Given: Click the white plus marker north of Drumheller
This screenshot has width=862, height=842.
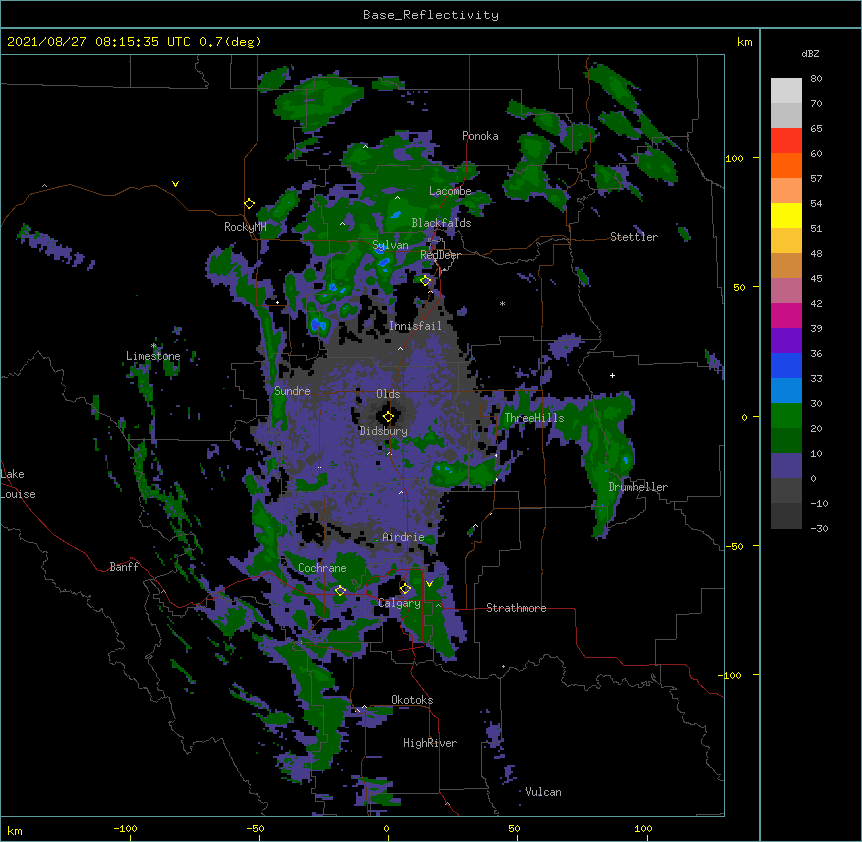Looking at the screenshot, I should (x=612, y=375).
